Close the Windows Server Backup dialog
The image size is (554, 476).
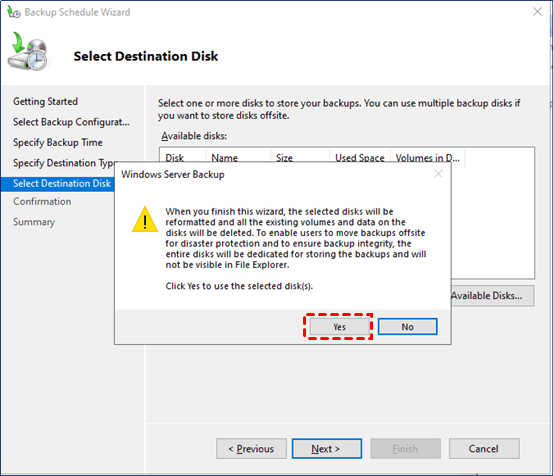(x=438, y=174)
